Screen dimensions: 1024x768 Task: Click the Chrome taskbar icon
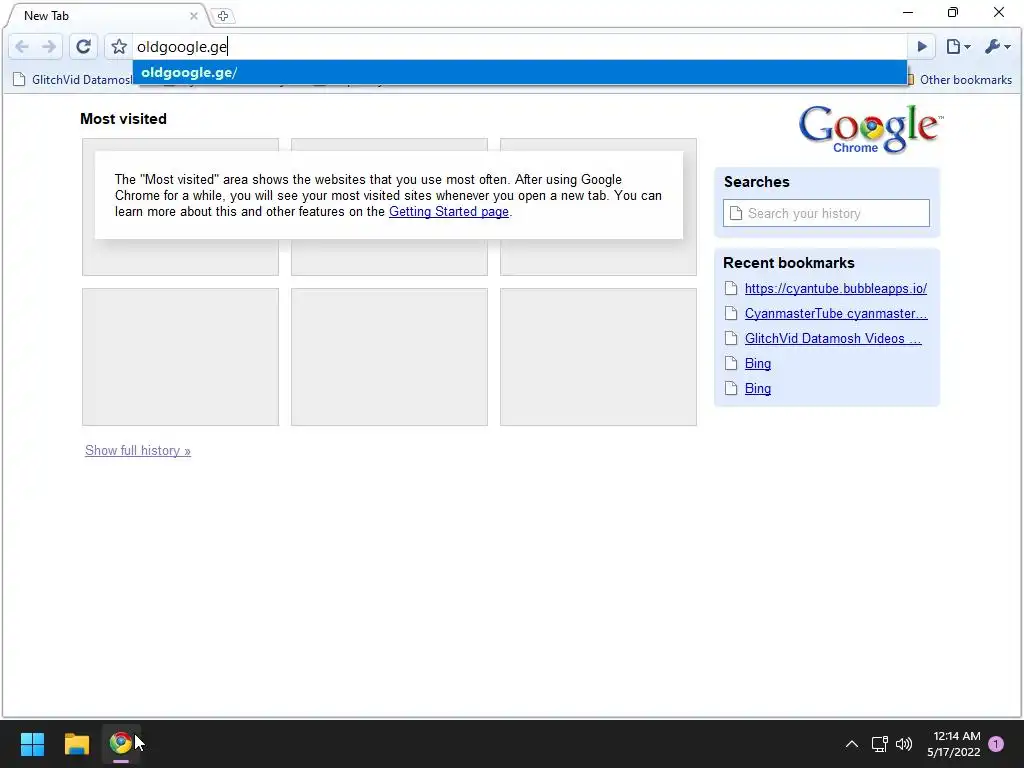(121, 743)
